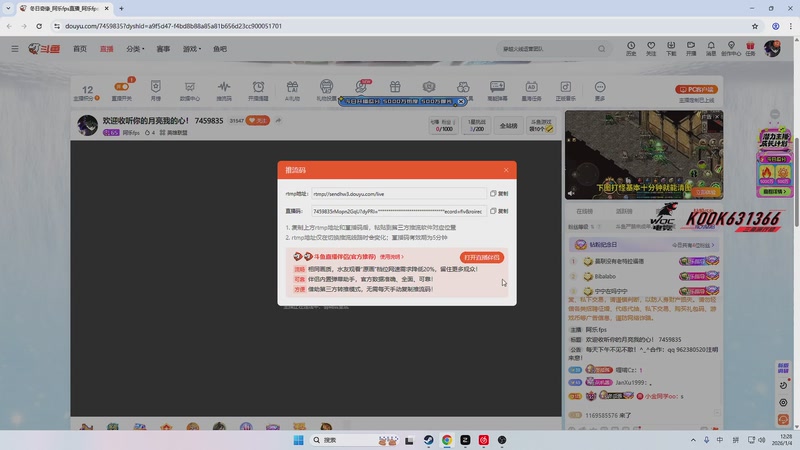The width and height of the screenshot is (800, 450).
Task: Switch to the 在线榜 tab
Action: click(x=585, y=211)
